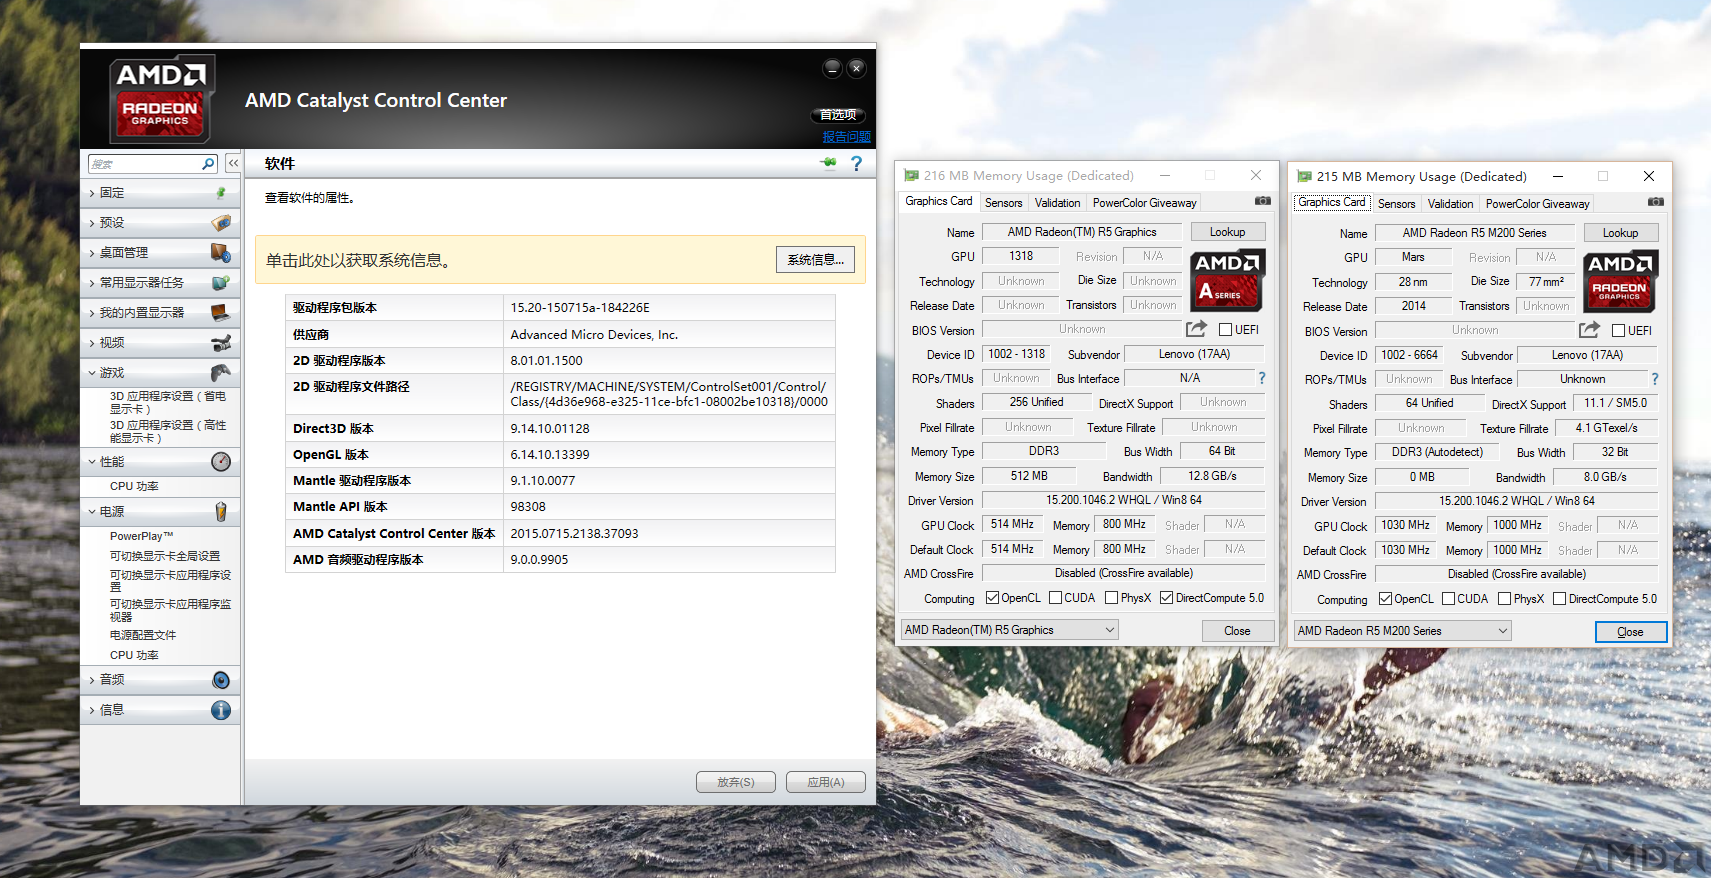Image resolution: width=1711 pixels, height=878 pixels.
Task: Click the Close button in R5 M200 GPU-Z window
Action: (x=1630, y=631)
